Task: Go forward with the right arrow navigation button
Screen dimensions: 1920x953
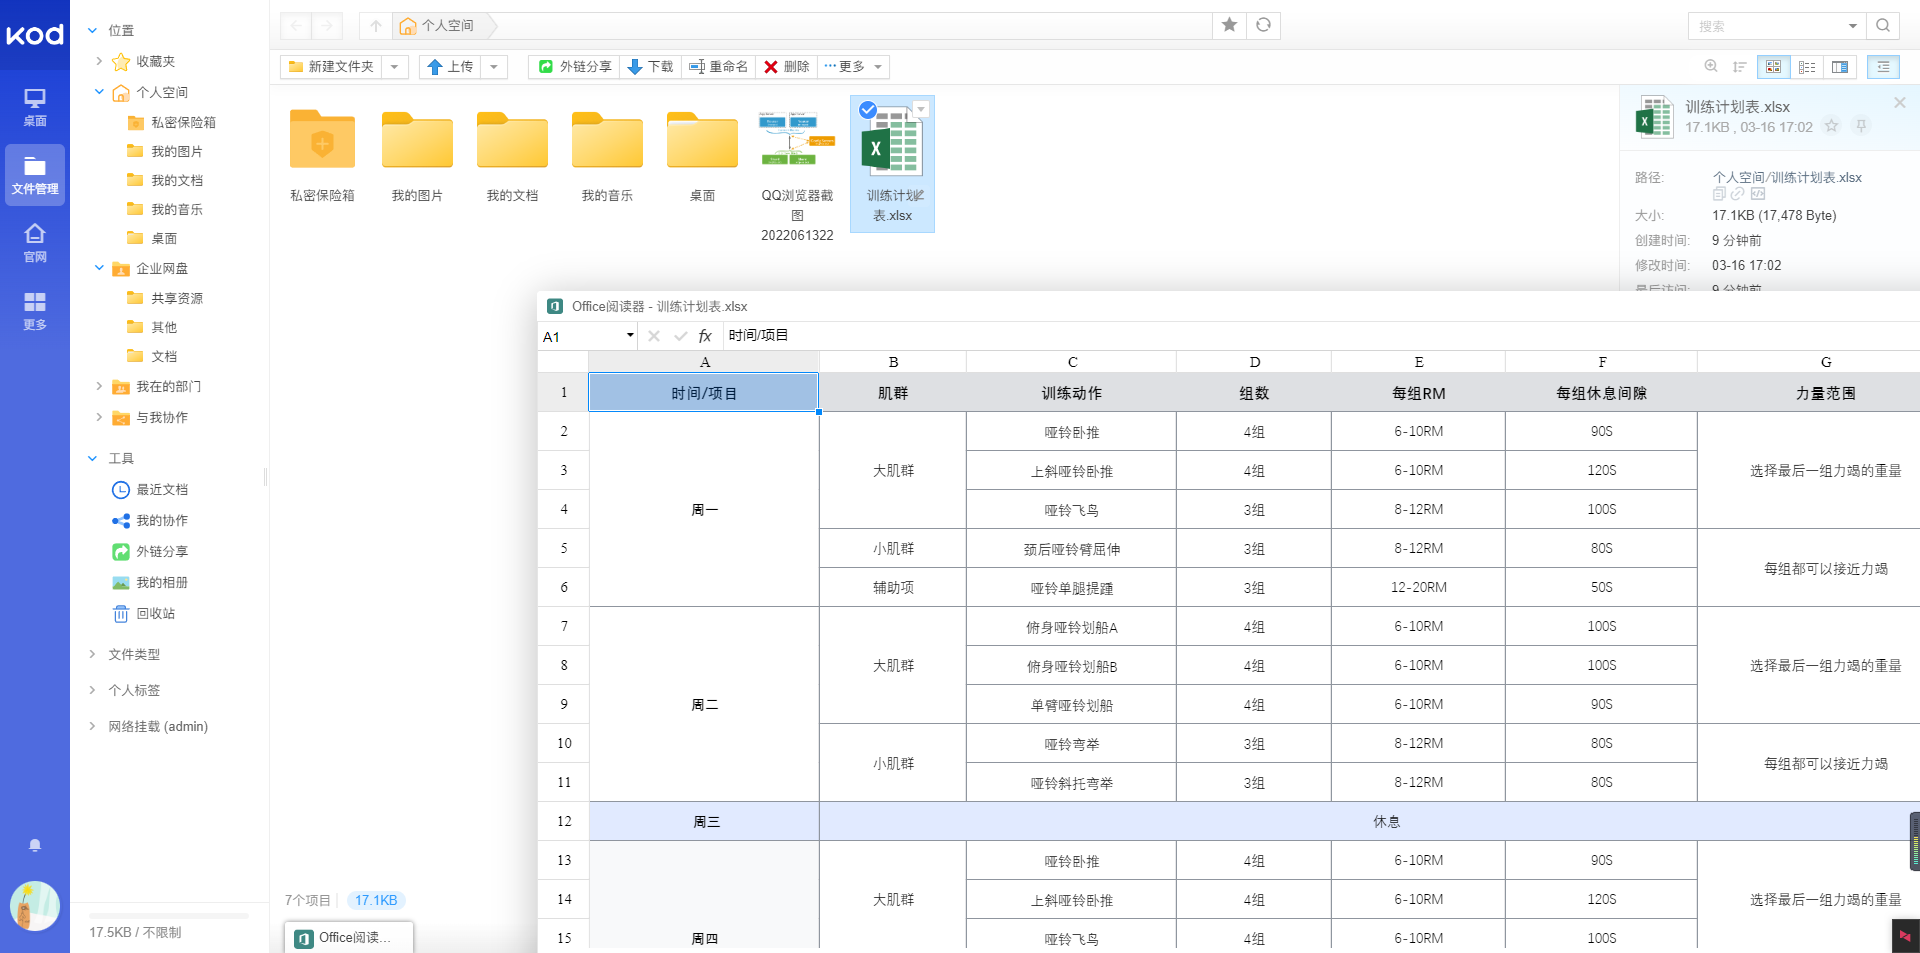Action: [327, 26]
